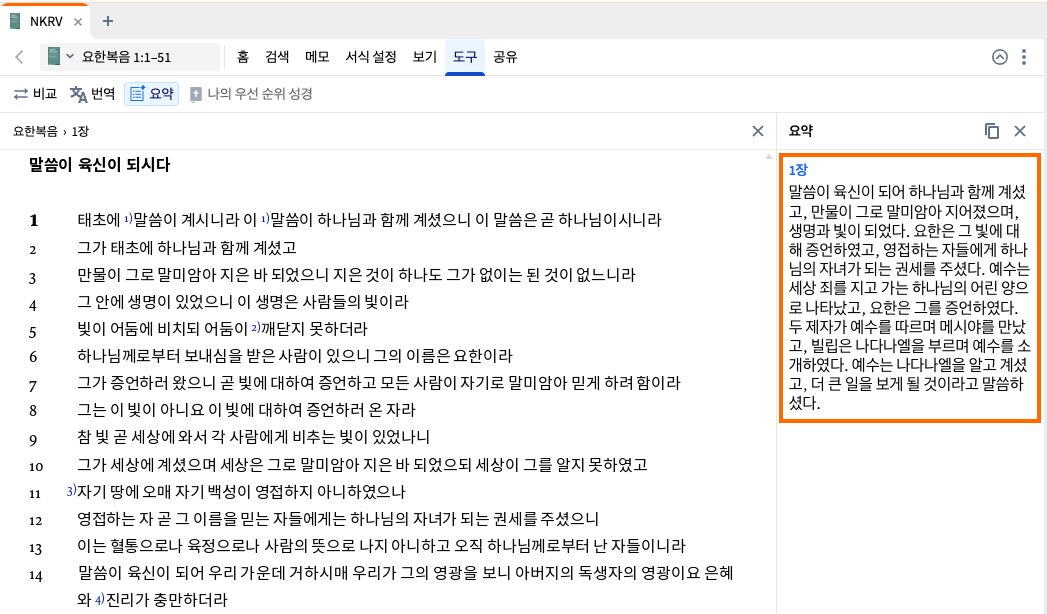Open footnote 4) in verse 14

[x=99, y=599]
